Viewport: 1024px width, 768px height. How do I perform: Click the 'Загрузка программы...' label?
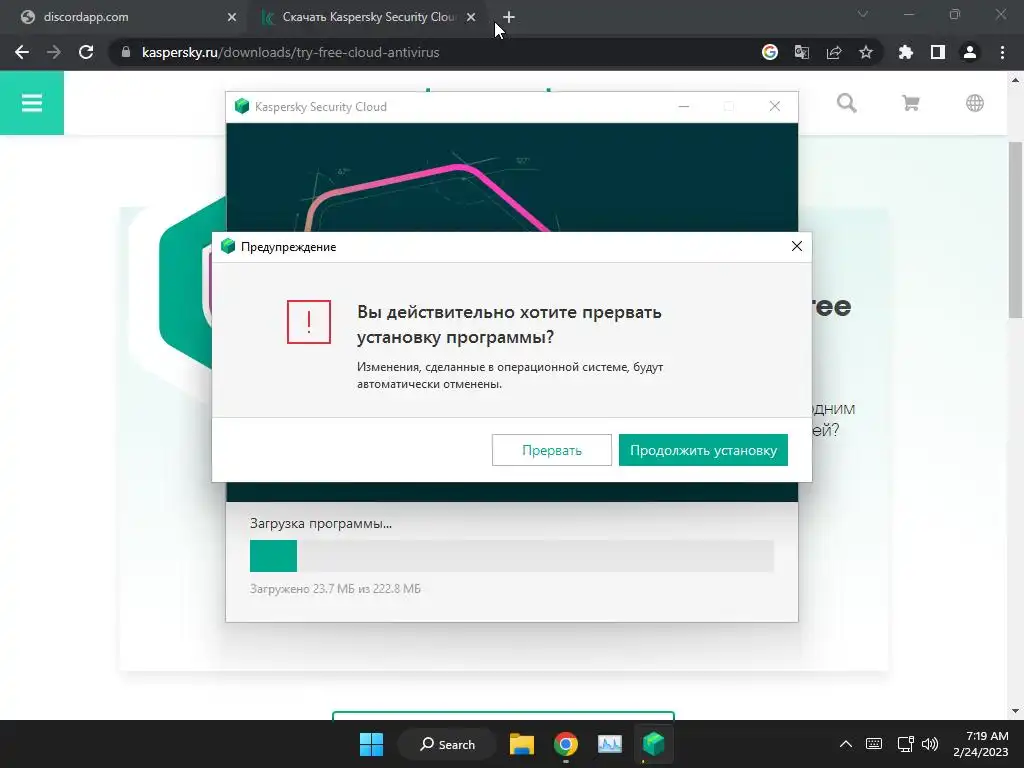click(321, 524)
